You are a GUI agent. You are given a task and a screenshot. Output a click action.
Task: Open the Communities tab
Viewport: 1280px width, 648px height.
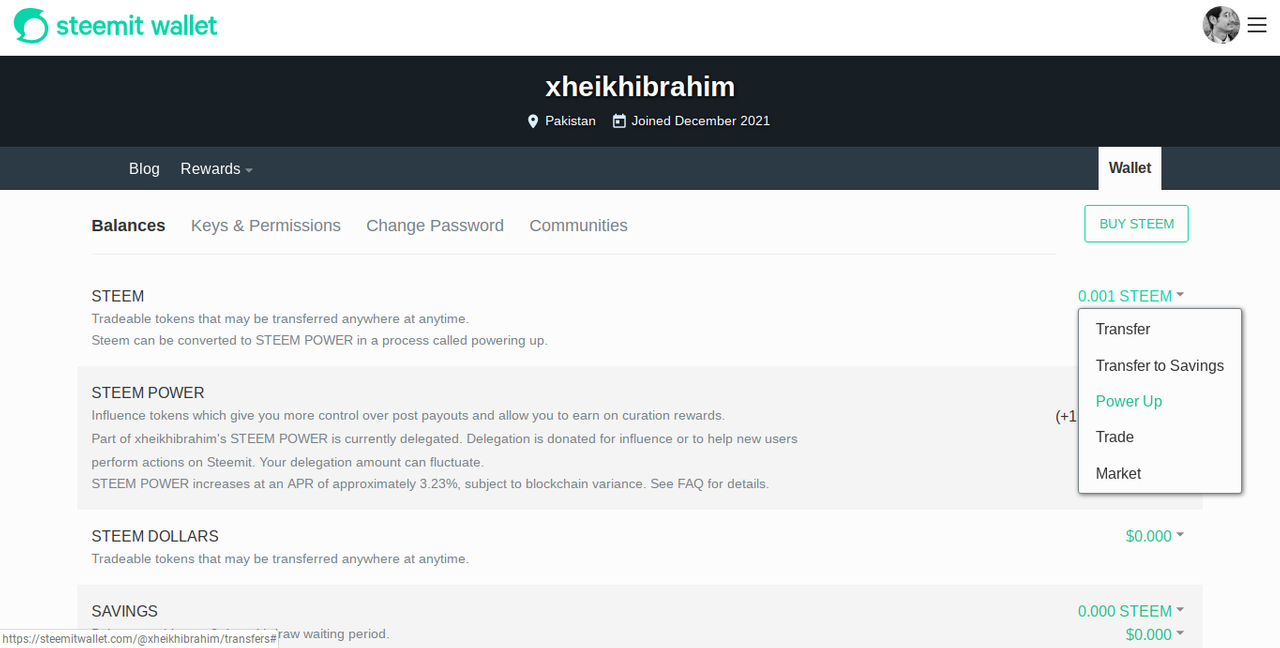click(578, 226)
